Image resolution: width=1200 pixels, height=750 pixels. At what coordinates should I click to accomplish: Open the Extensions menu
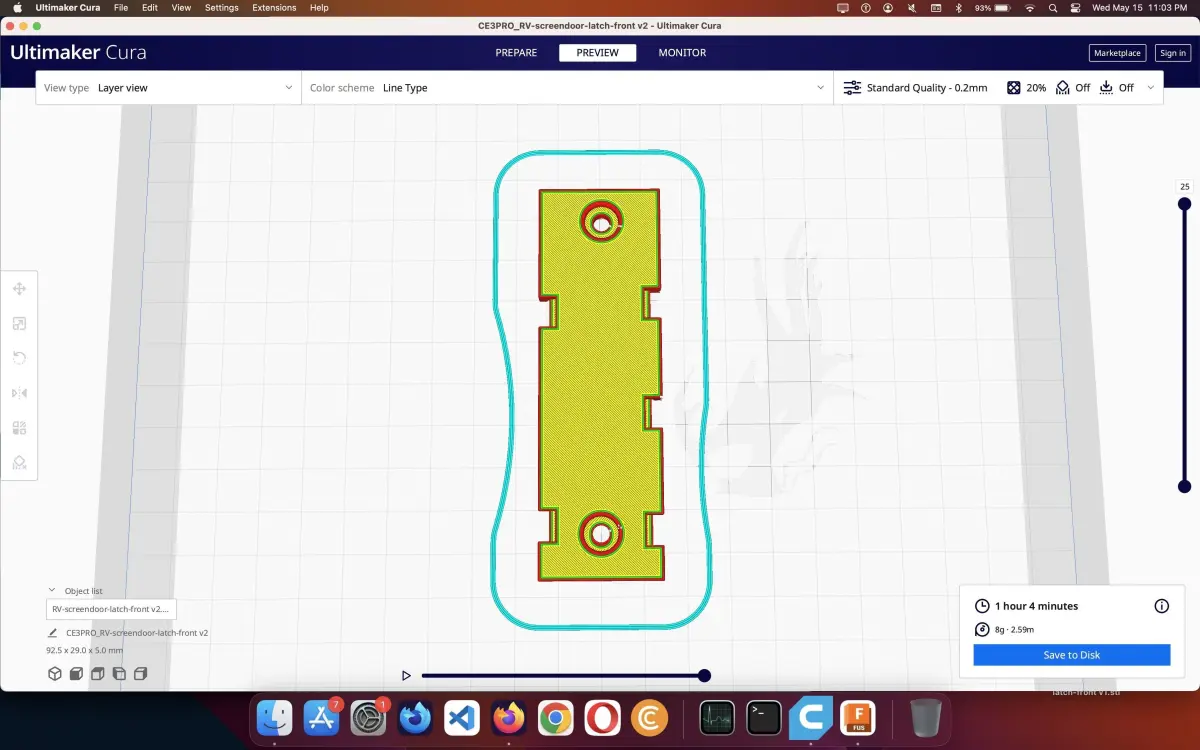coord(274,8)
